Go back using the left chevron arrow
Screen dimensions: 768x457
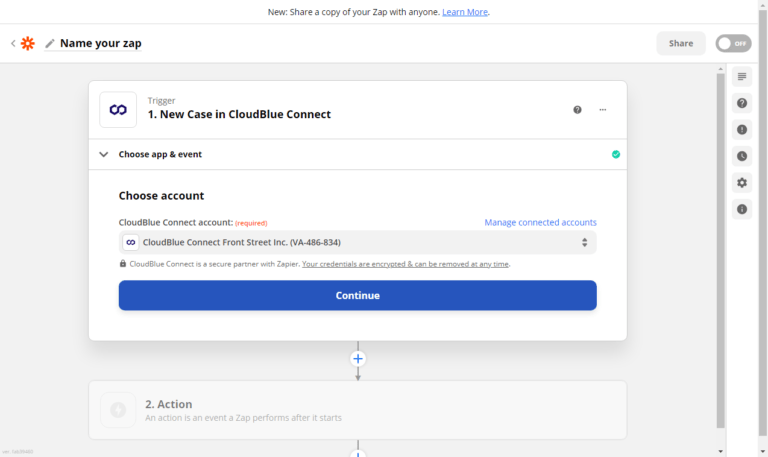point(13,43)
